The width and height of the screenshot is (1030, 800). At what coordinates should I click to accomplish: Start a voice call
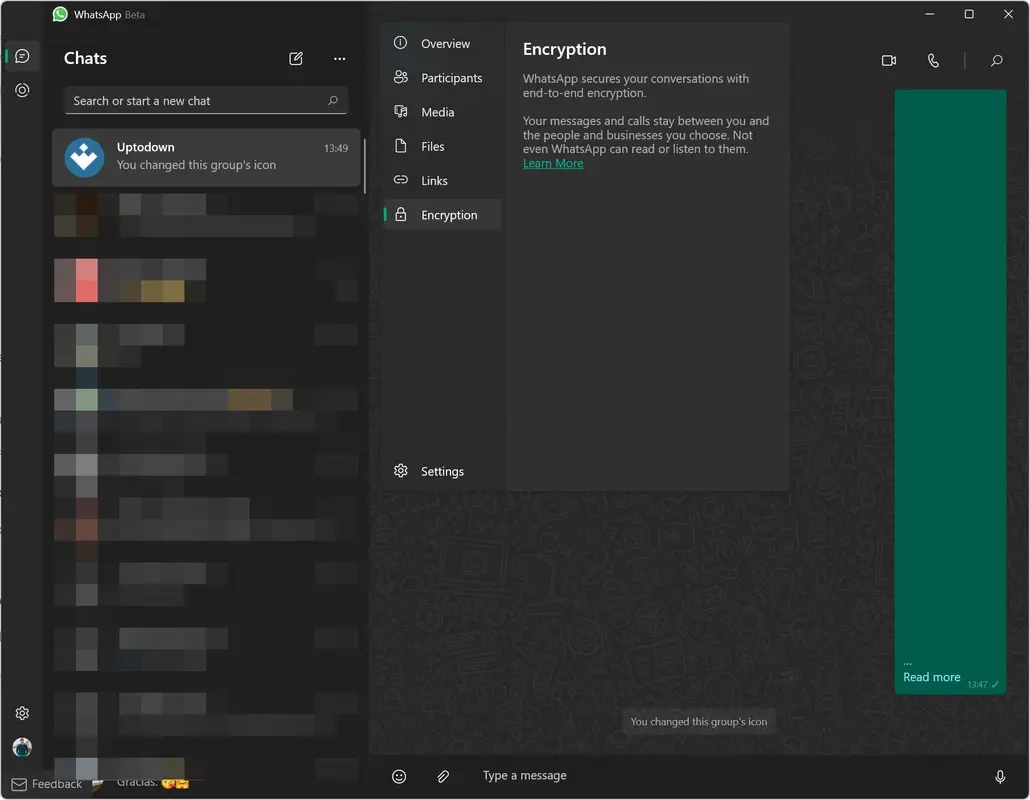point(933,60)
